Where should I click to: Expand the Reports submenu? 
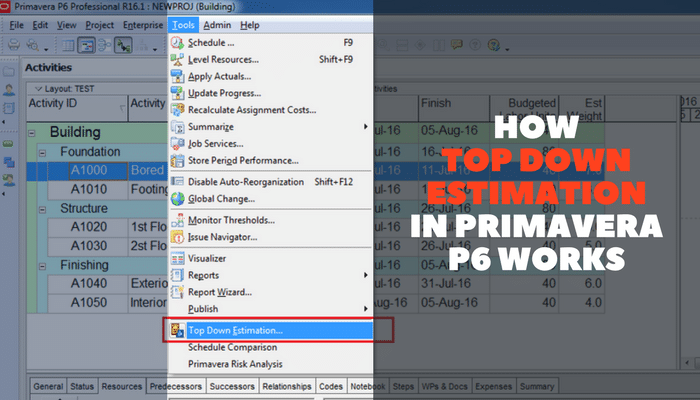[x=270, y=275]
